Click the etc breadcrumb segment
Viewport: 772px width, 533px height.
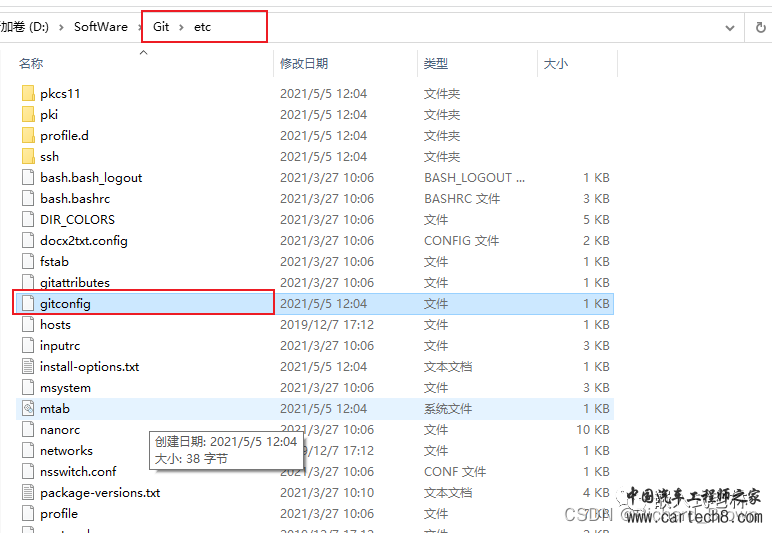click(202, 27)
